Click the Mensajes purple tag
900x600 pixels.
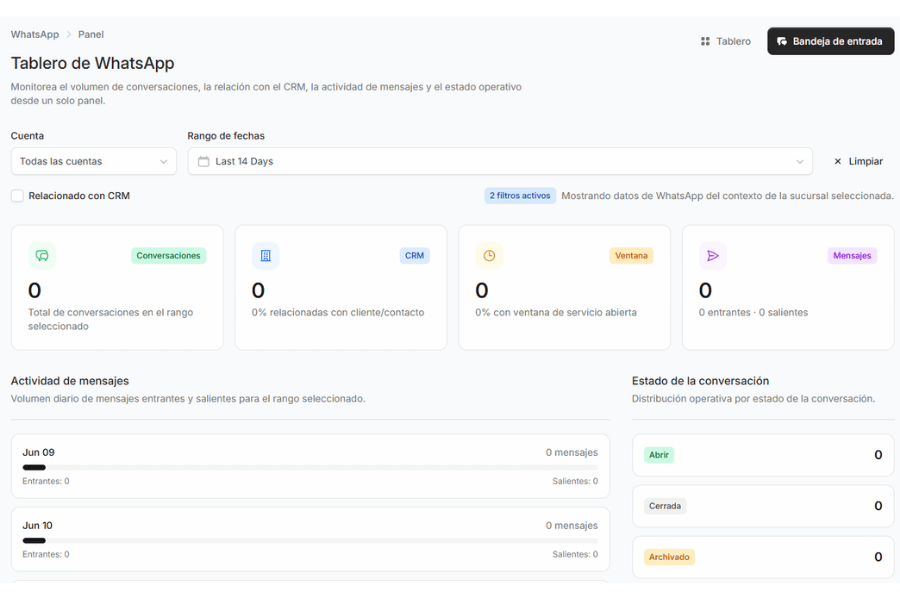point(852,256)
